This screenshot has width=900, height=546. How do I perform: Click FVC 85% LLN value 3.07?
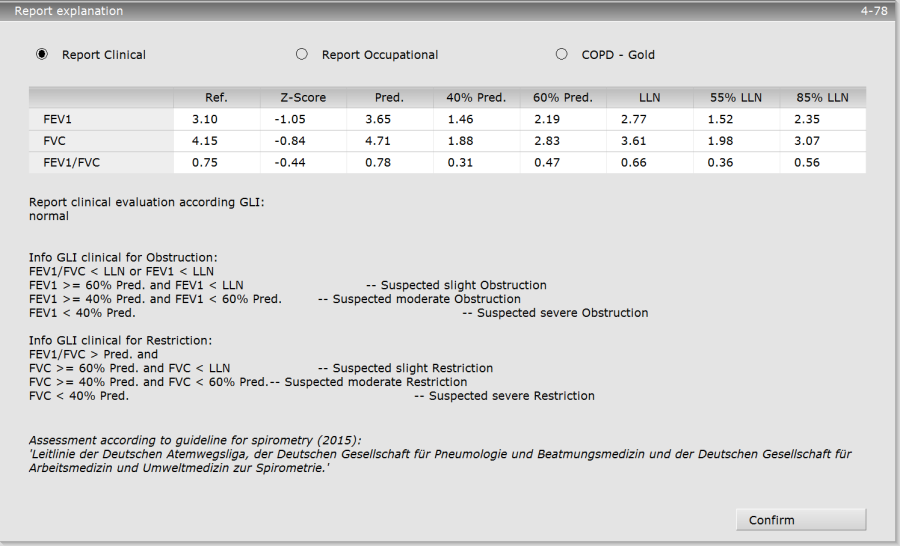807,141
